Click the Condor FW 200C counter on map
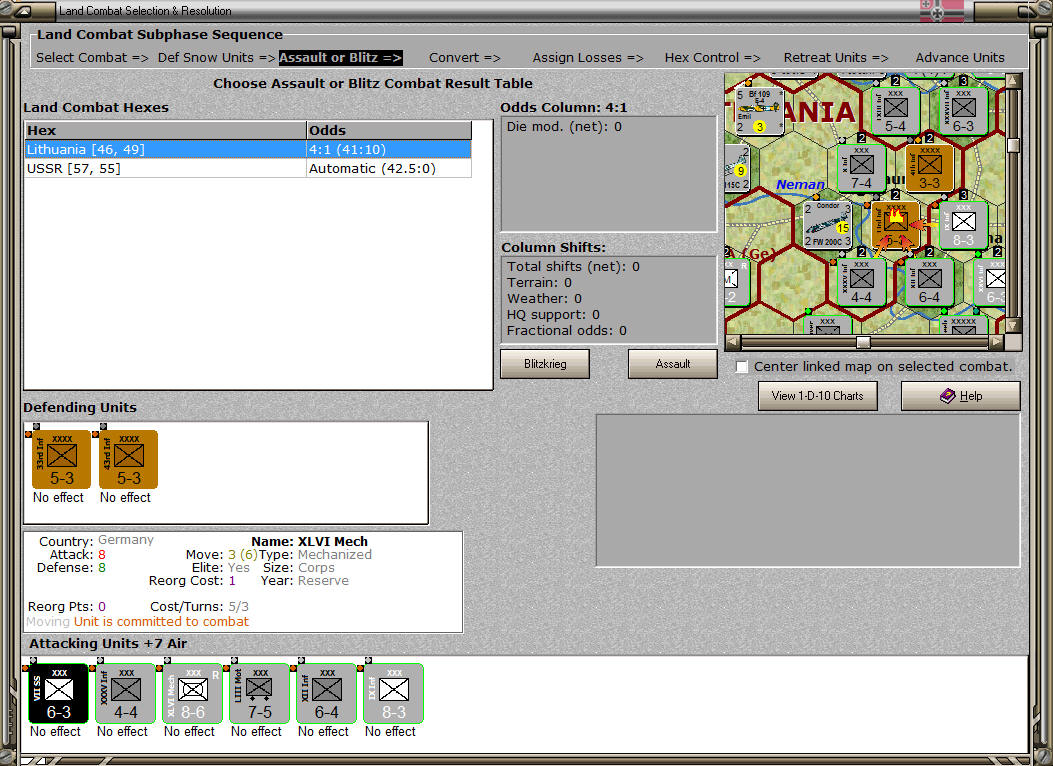The image size is (1053, 766). click(x=828, y=225)
